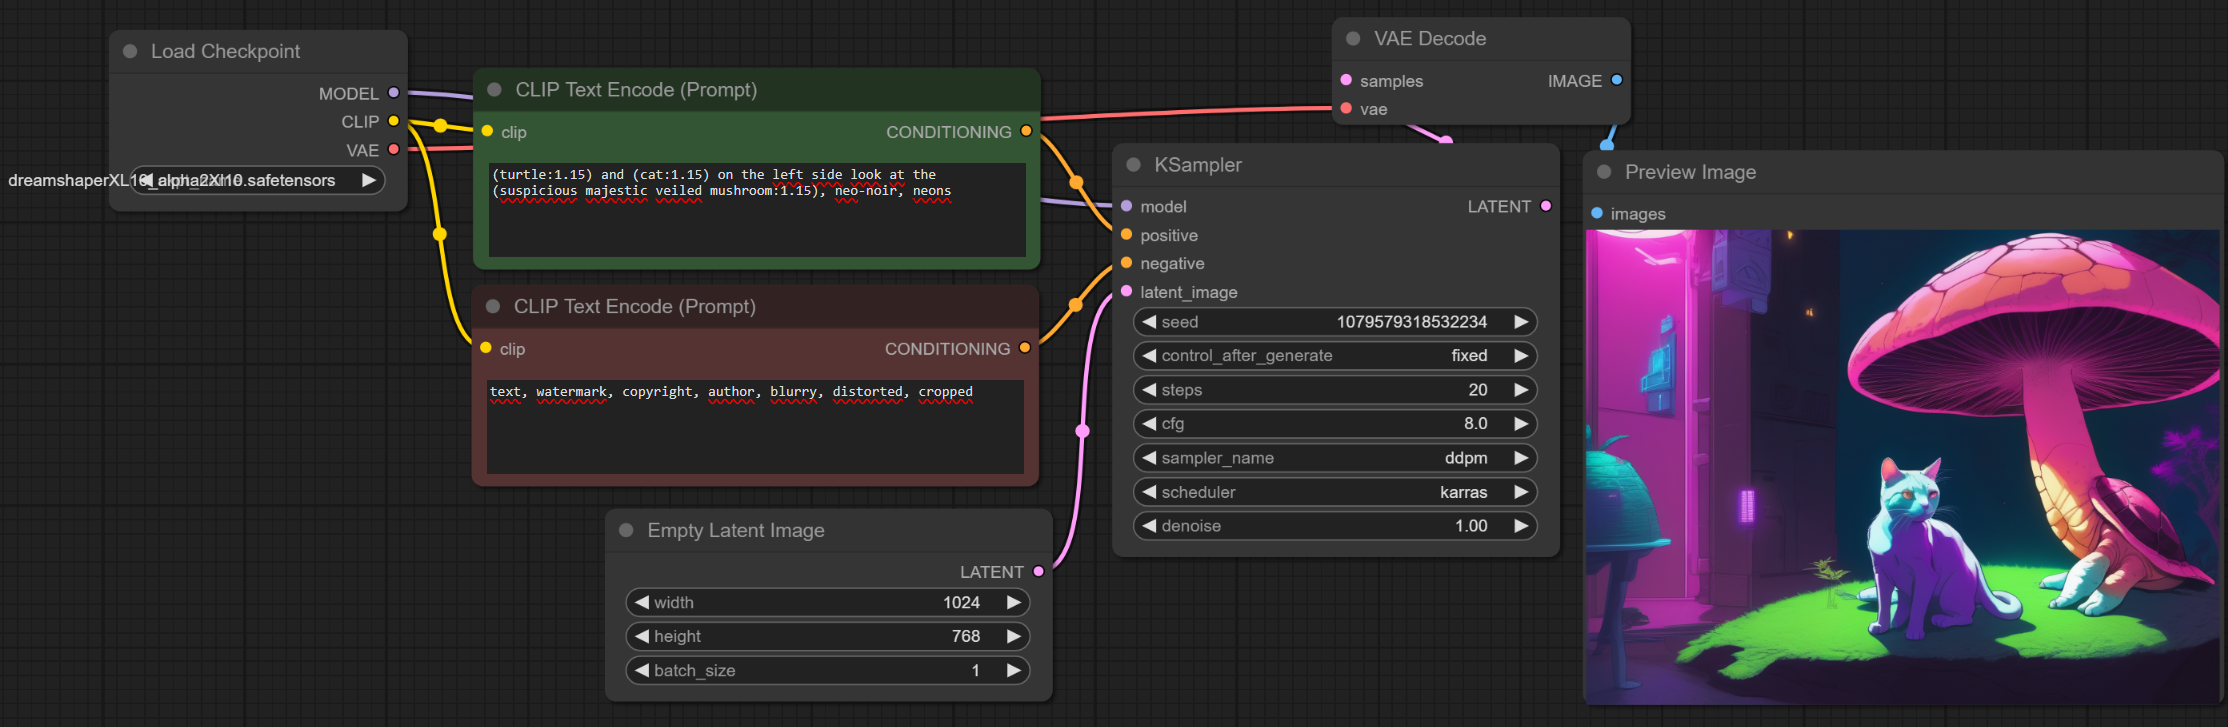Click the VAE output socket on Load Checkpoint
The image size is (2228, 727).
393,150
